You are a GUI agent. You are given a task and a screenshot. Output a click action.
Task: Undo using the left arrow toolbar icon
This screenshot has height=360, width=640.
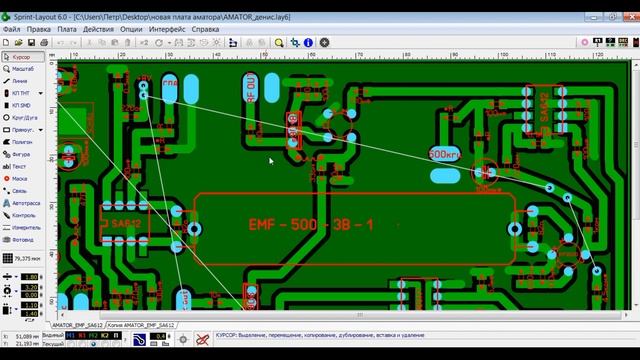point(60,42)
